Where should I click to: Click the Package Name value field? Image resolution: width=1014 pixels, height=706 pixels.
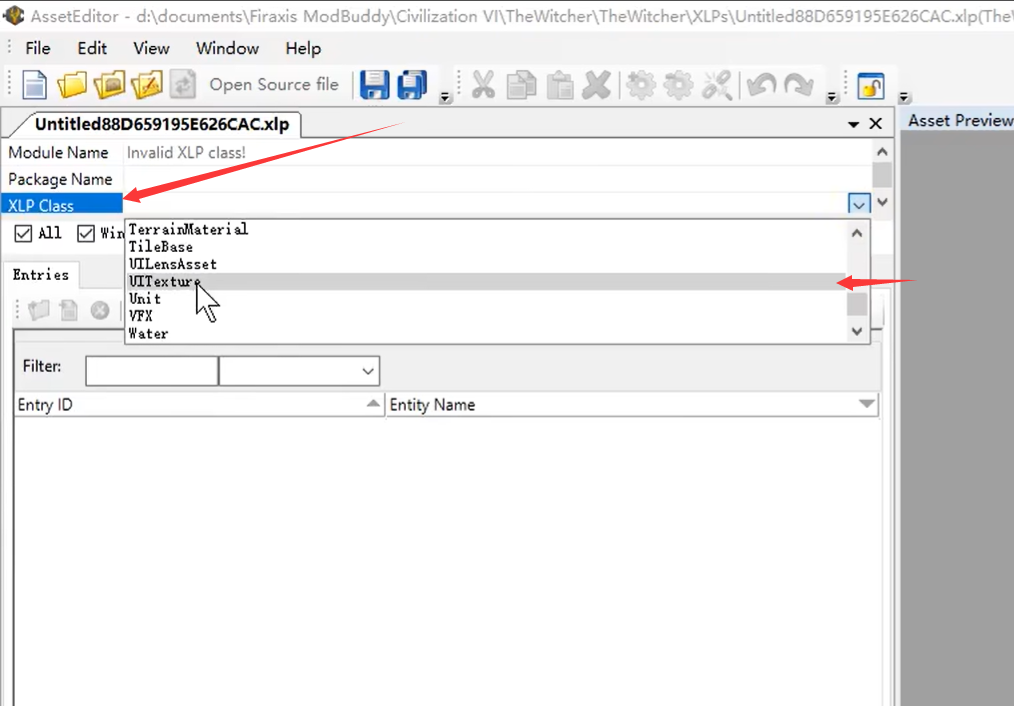tap(498, 179)
